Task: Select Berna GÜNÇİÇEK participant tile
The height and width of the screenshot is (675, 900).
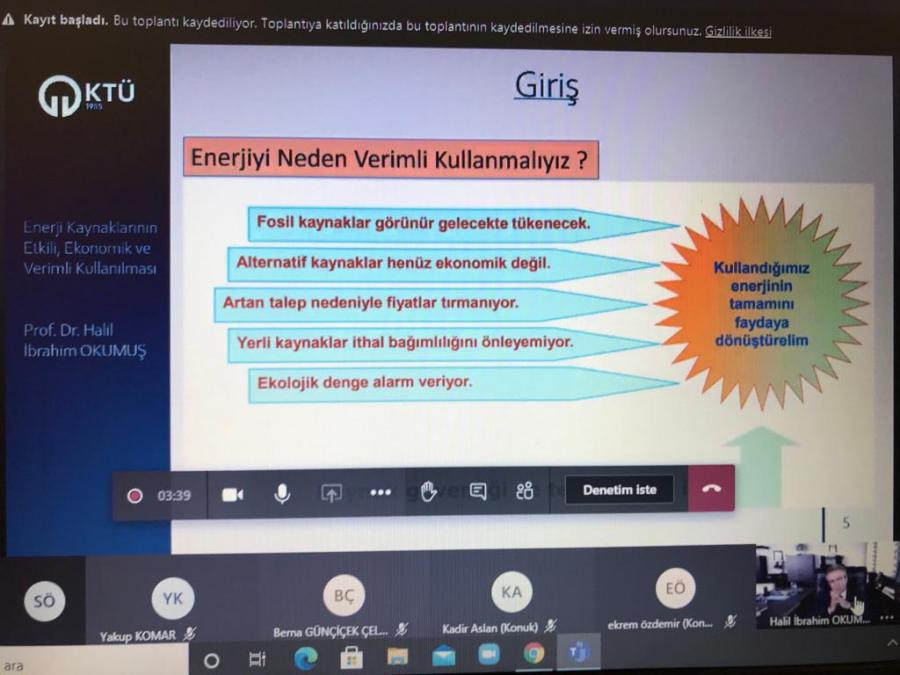Action: [343, 596]
